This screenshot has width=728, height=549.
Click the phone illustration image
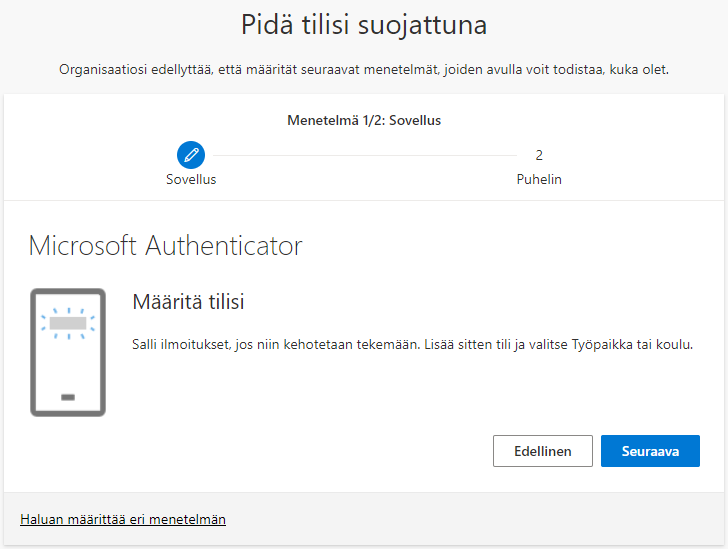pyautogui.click(x=68, y=351)
